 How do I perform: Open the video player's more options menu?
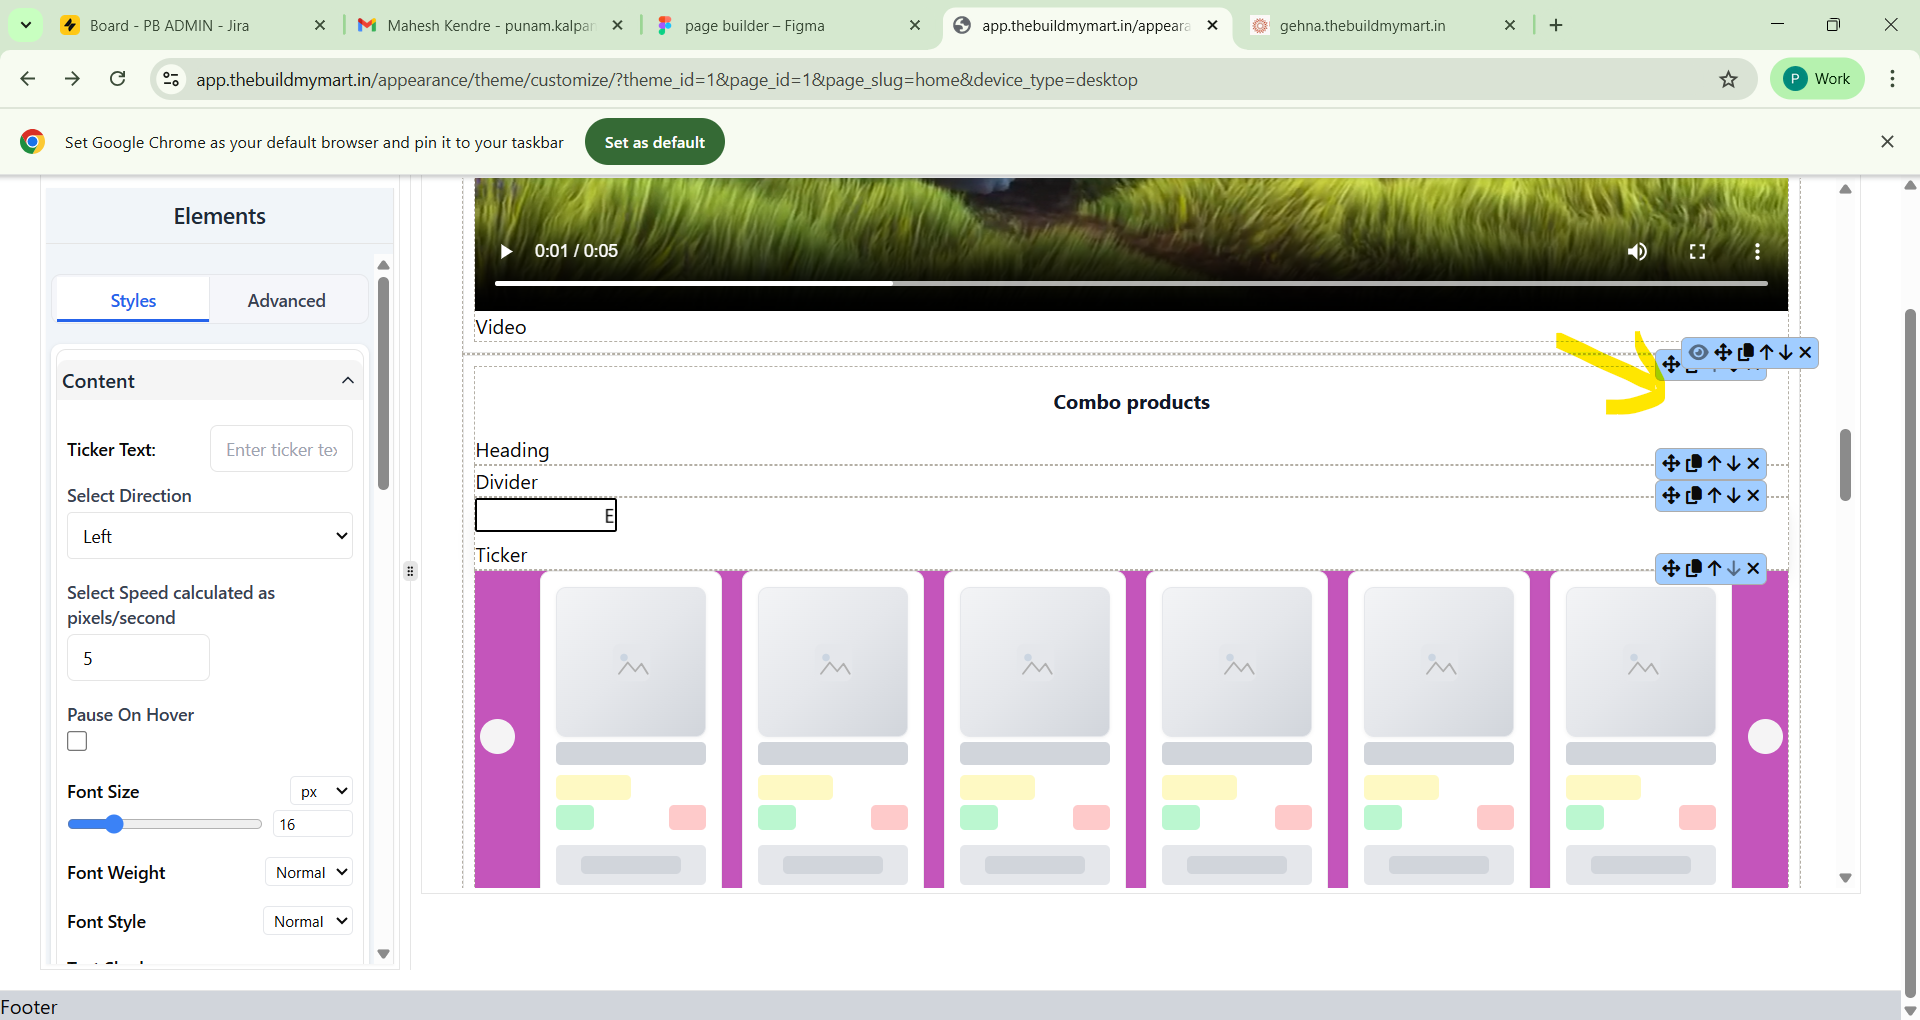pos(1757,251)
